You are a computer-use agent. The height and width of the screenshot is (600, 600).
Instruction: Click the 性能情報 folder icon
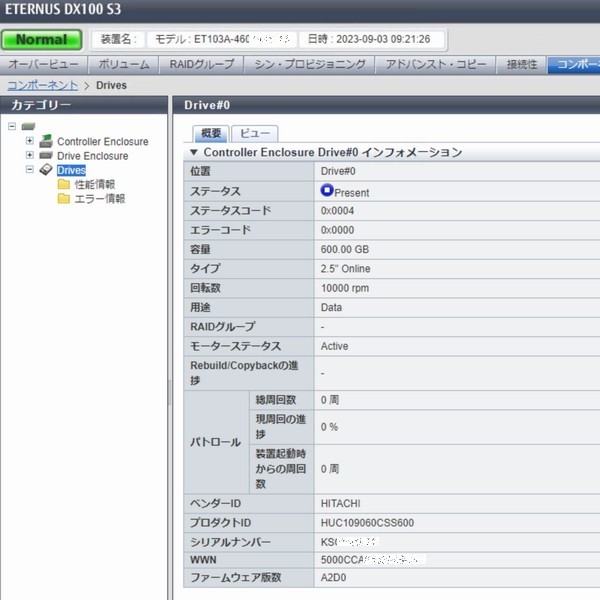tap(64, 184)
